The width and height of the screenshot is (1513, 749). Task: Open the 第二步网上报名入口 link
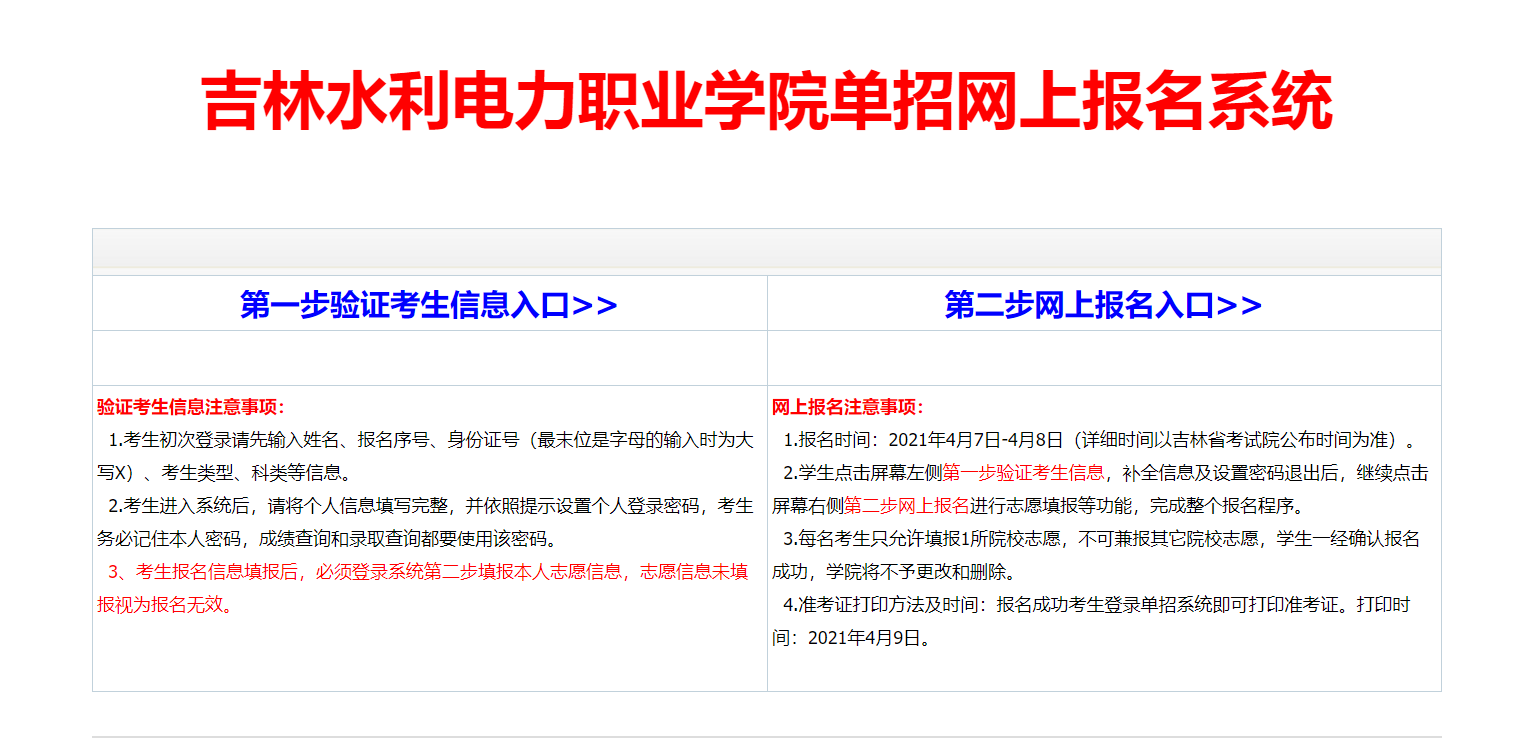coord(1103,305)
